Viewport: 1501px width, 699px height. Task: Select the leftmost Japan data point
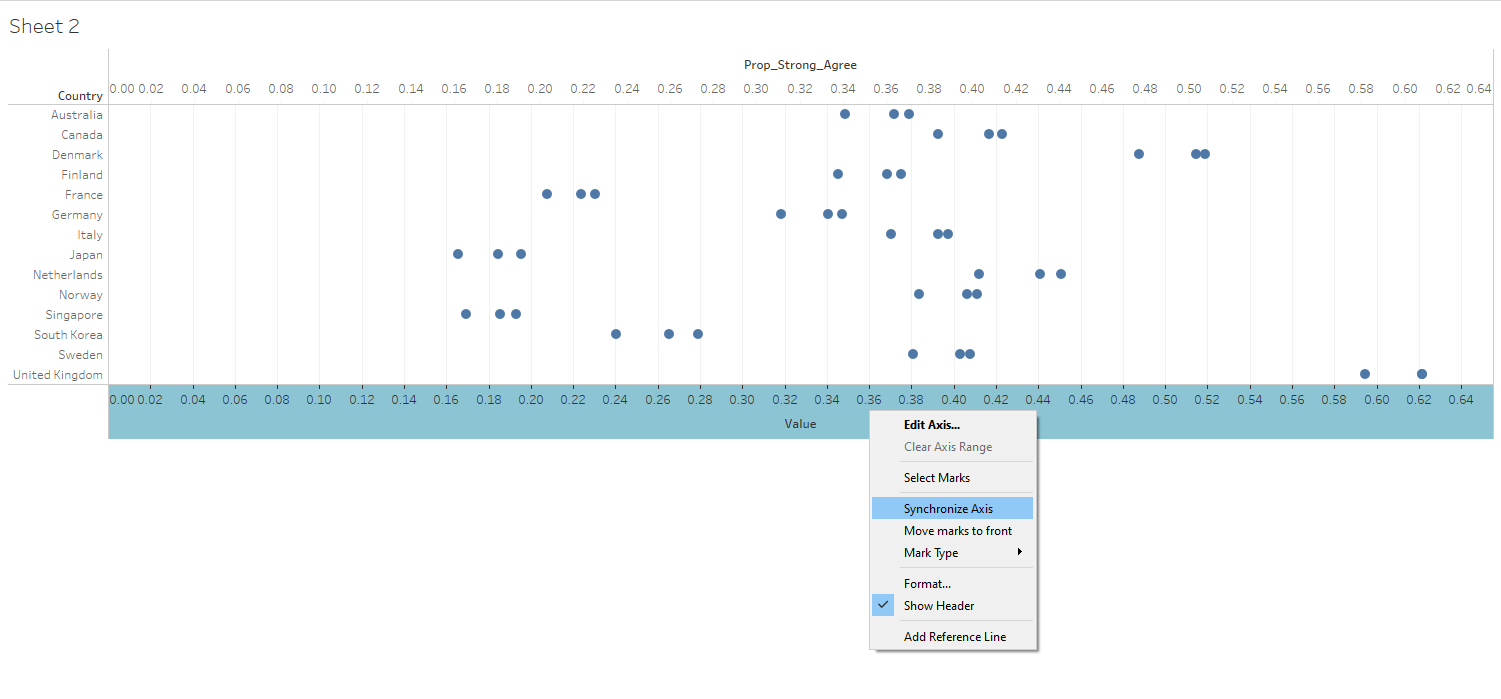(458, 254)
